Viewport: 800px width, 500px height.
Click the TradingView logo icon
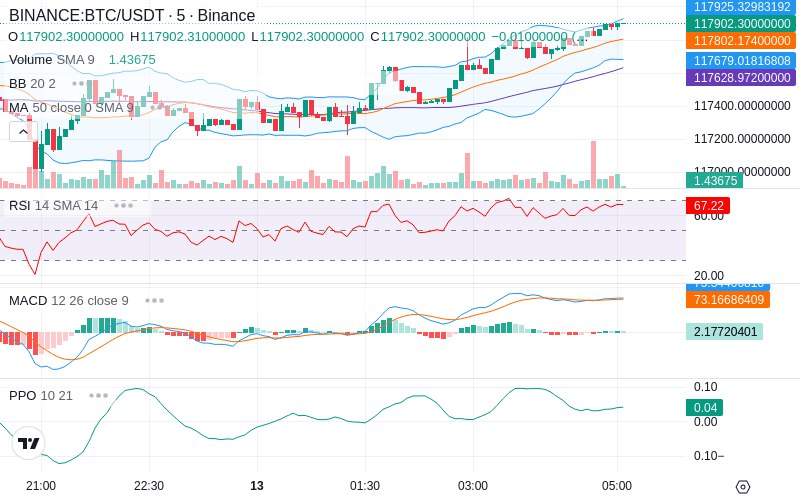point(29,443)
